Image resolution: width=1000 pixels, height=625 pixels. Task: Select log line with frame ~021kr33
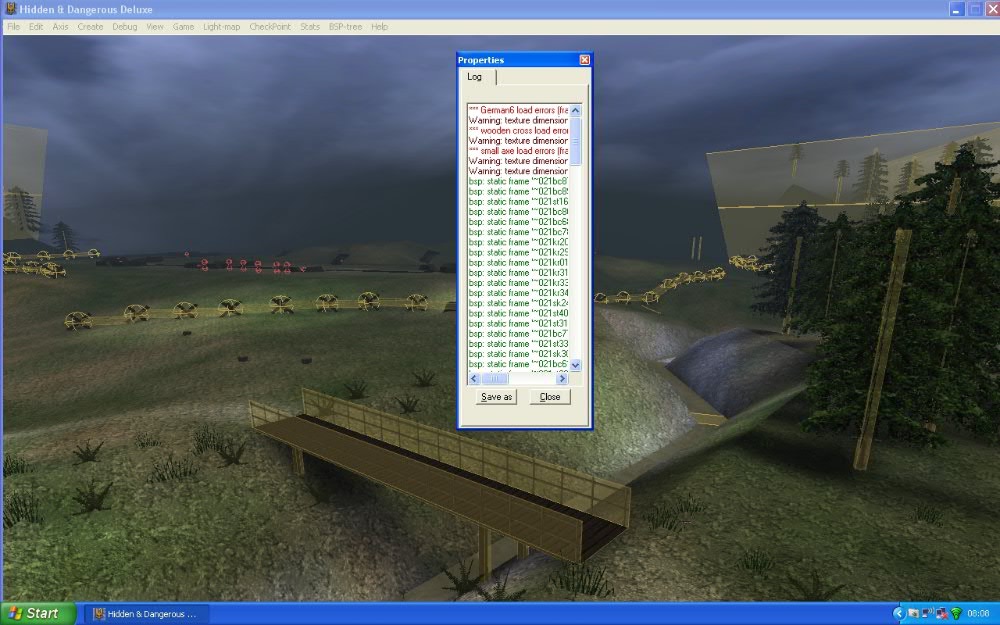coord(518,283)
